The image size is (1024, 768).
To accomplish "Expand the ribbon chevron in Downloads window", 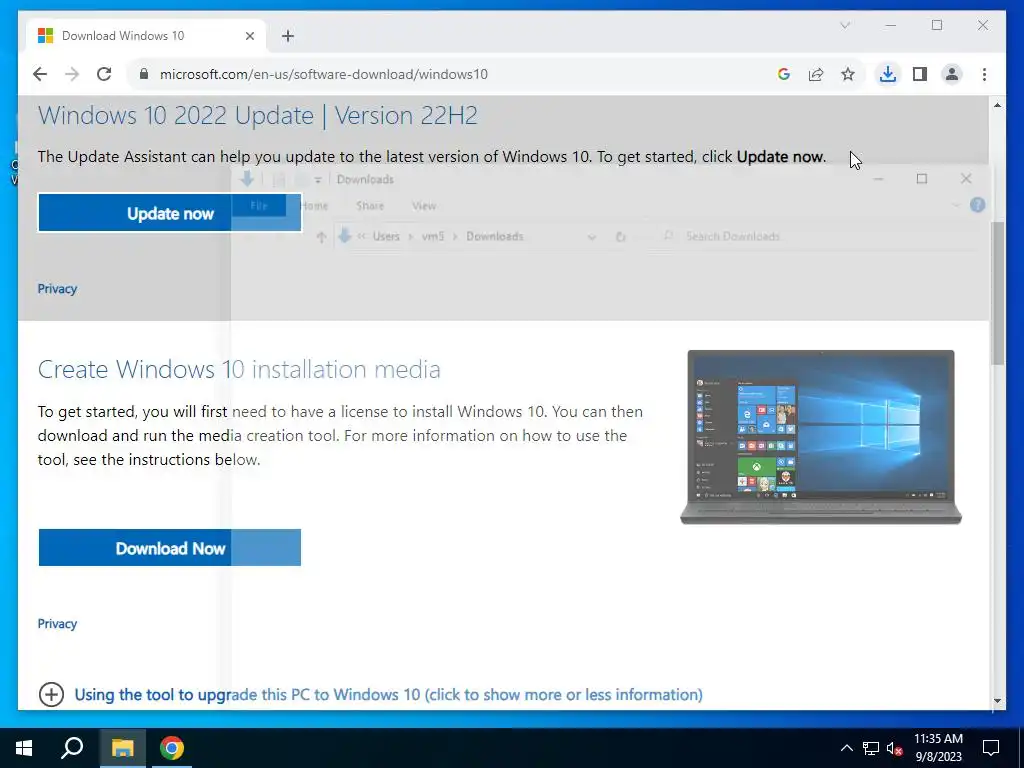I will (x=956, y=205).
